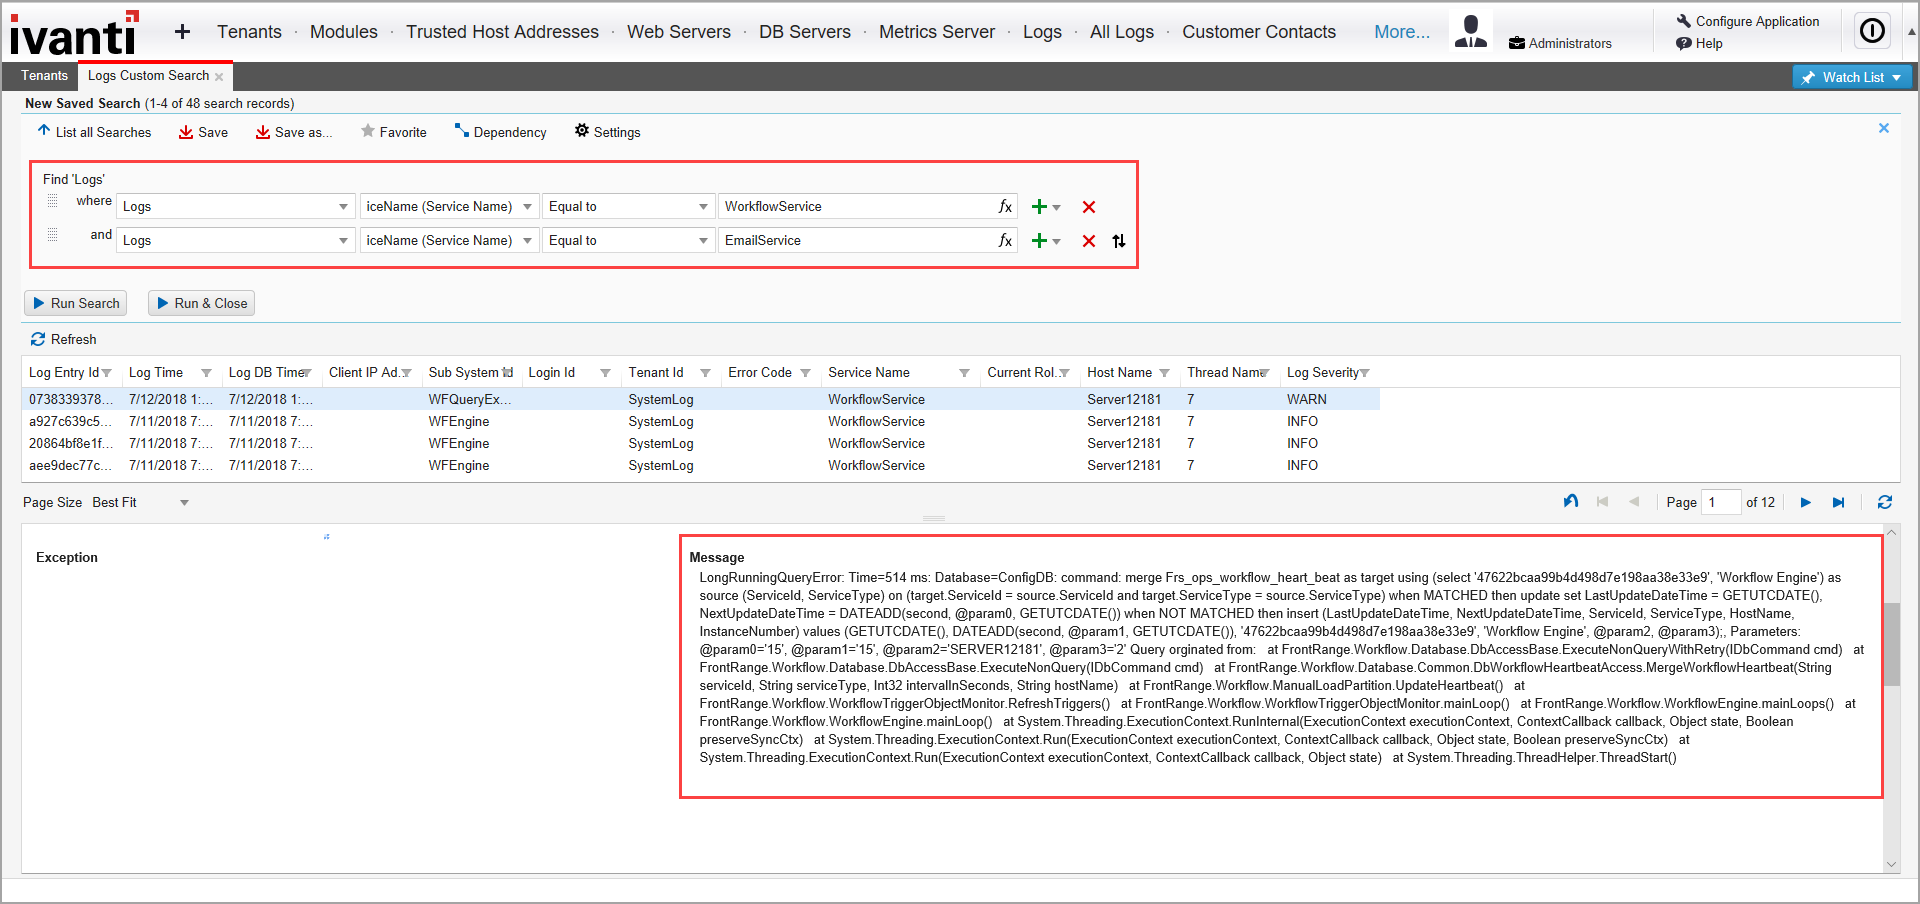This screenshot has height=904, width=1920.
Task: Click the Save as... button
Action: click(293, 132)
